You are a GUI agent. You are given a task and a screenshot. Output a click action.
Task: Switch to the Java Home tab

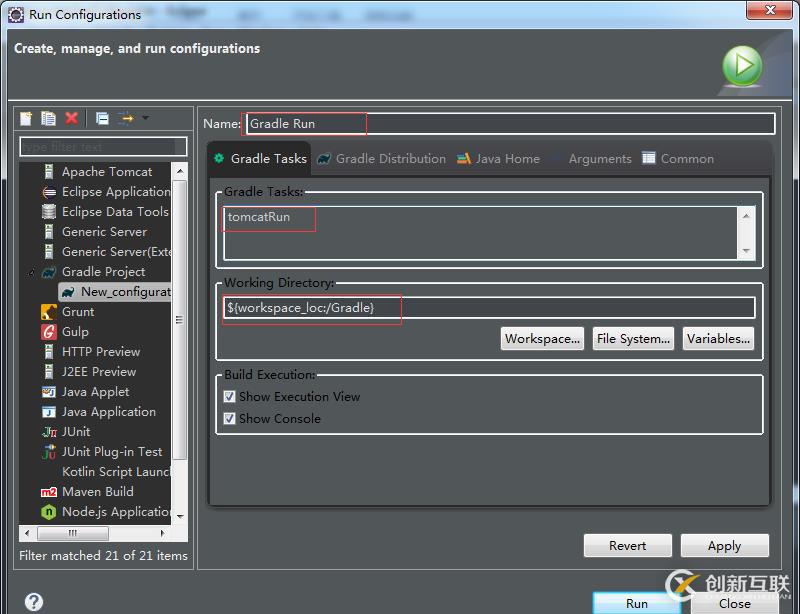point(498,159)
